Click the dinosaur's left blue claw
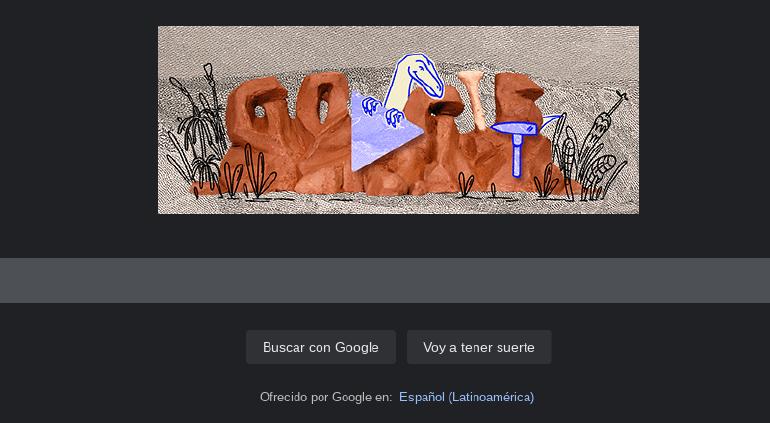The width and height of the screenshot is (770, 423). (x=371, y=105)
